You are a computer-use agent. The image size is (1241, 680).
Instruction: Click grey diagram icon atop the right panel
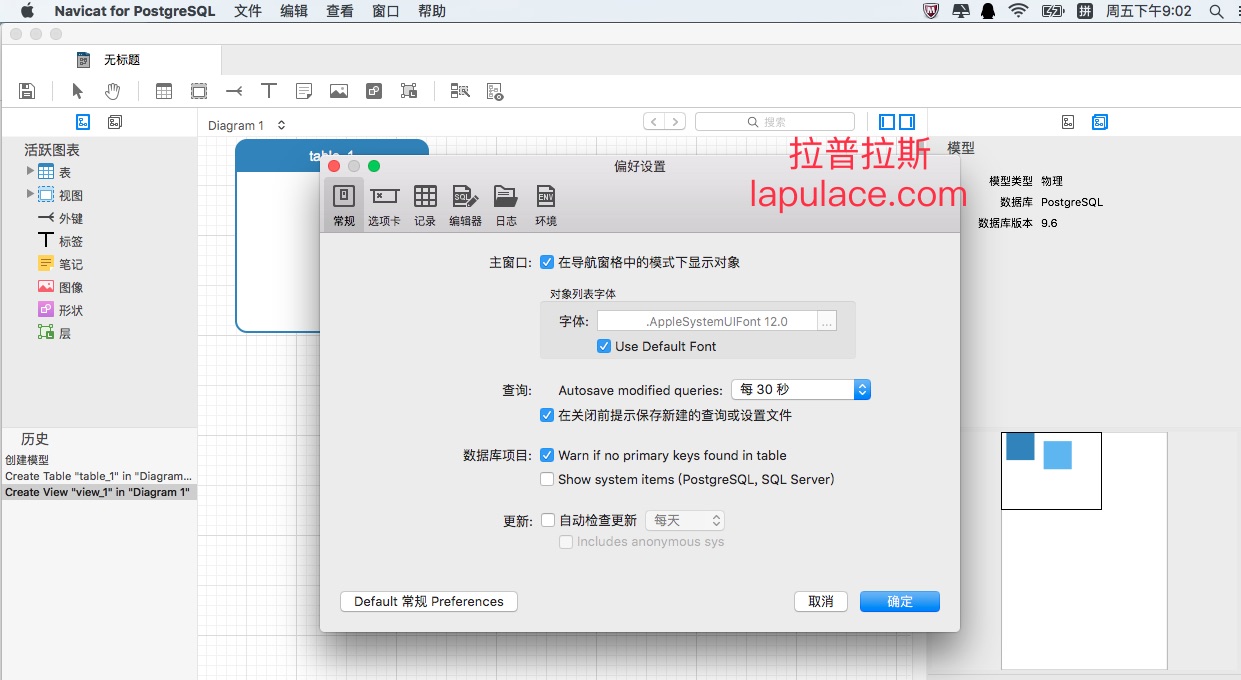(x=1068, y=122)
